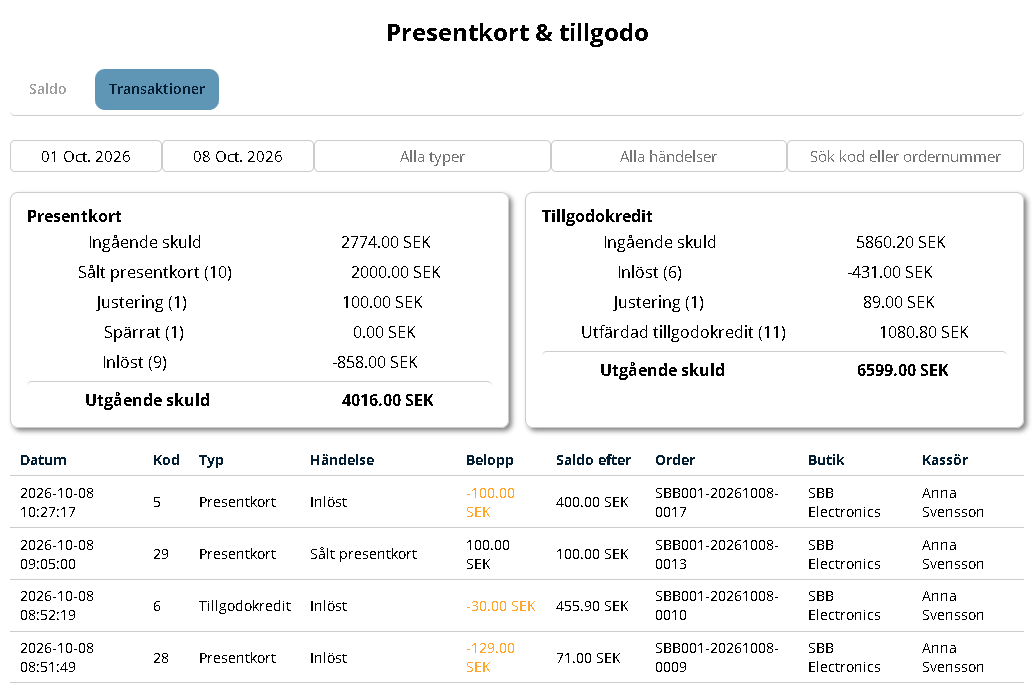The height and width of the screenshot is (685, 1034).
Task: Click the 4016.00 SEK outgoing debt total
Action: point(388,400)
